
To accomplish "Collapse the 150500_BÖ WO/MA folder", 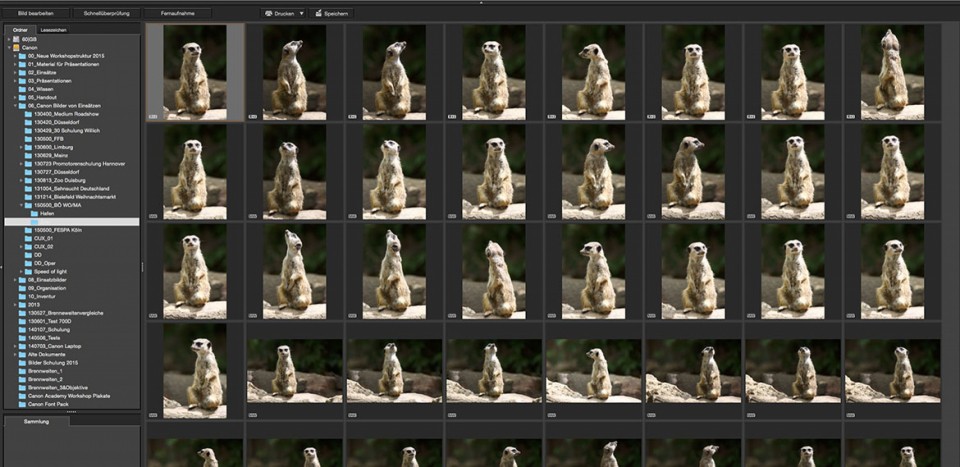I will [x=21, y=205].
